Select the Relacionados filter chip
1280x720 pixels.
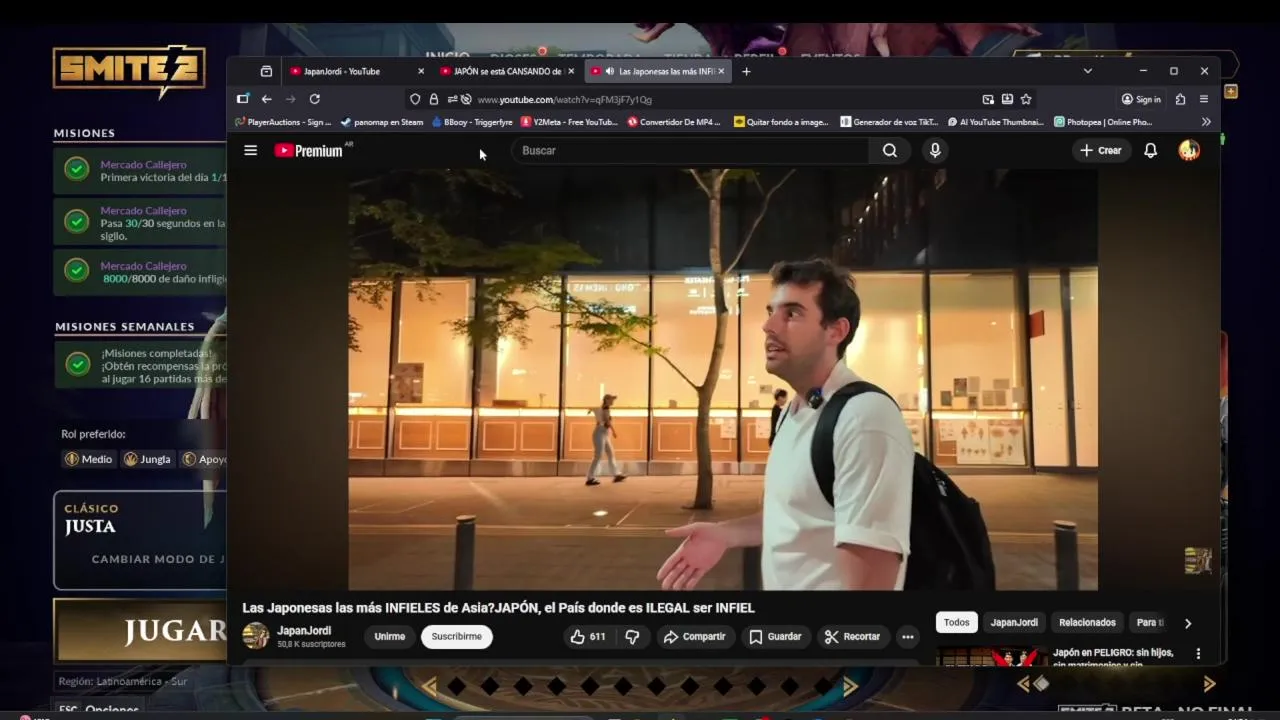[x=1087, y=622]
